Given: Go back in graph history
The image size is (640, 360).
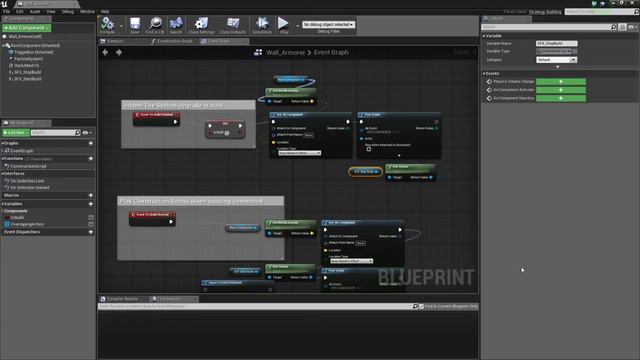Looking at the screenshot, I should pos(105,52).
